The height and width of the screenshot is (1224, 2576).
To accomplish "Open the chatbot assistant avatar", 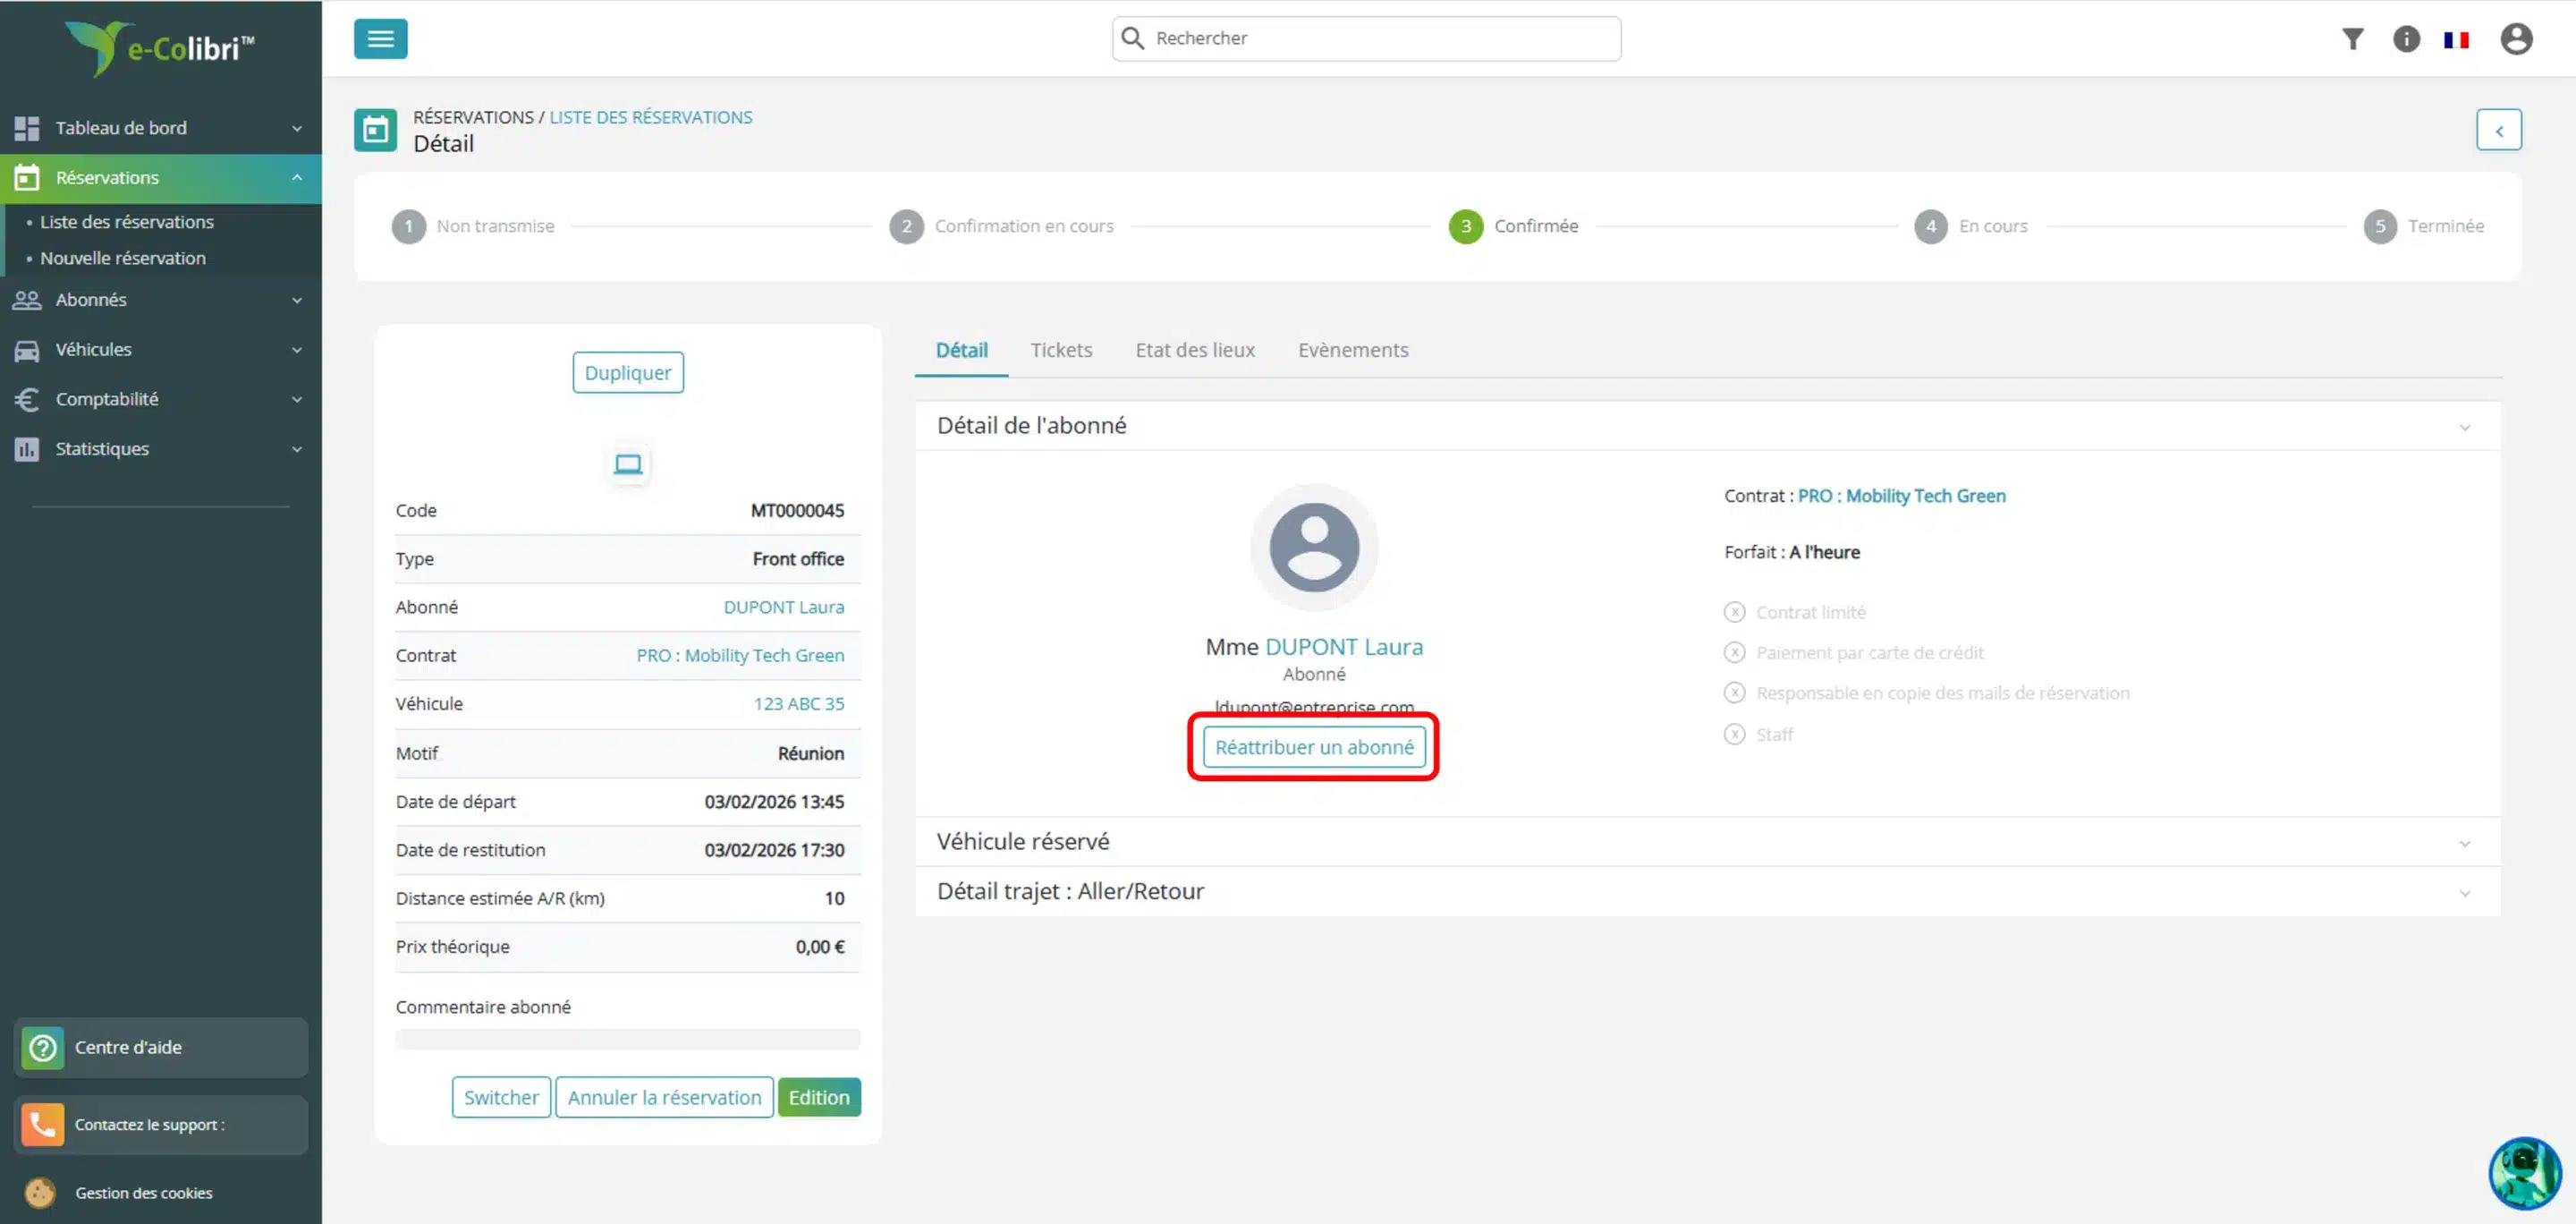I will click(2524, 1172).
